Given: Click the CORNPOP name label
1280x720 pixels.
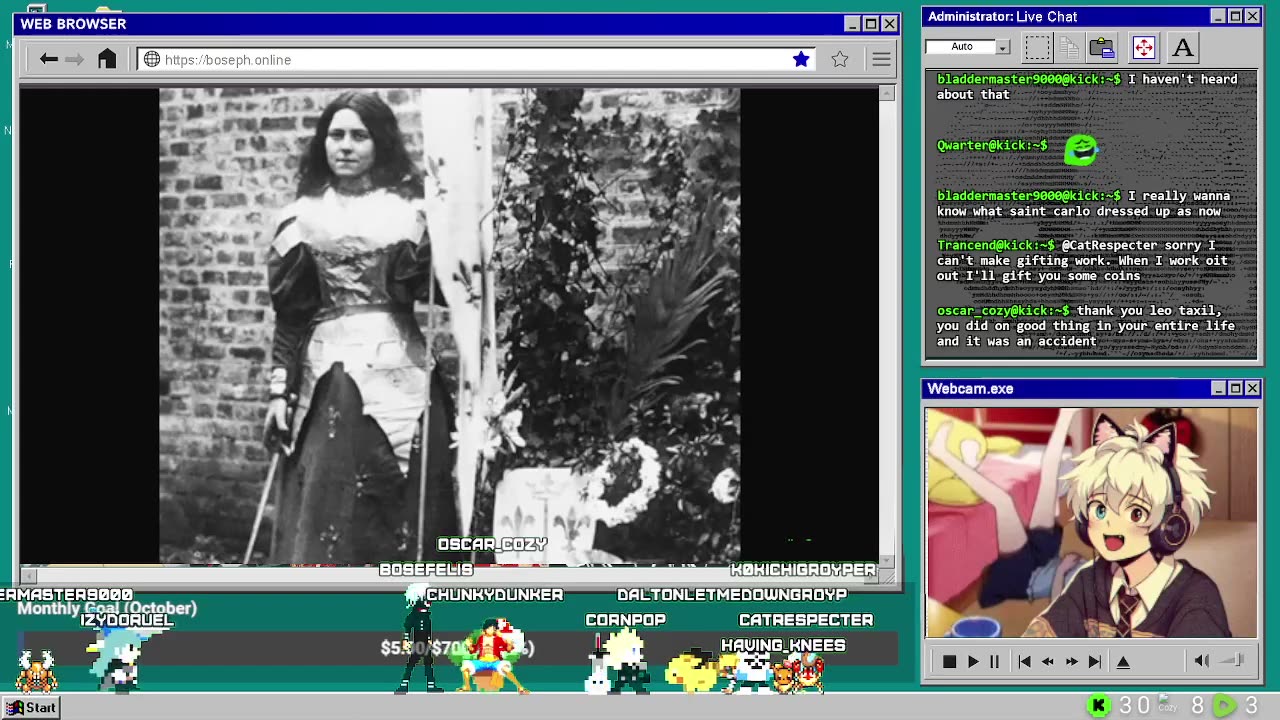Looking at the screenshot, I should point(626,620).
